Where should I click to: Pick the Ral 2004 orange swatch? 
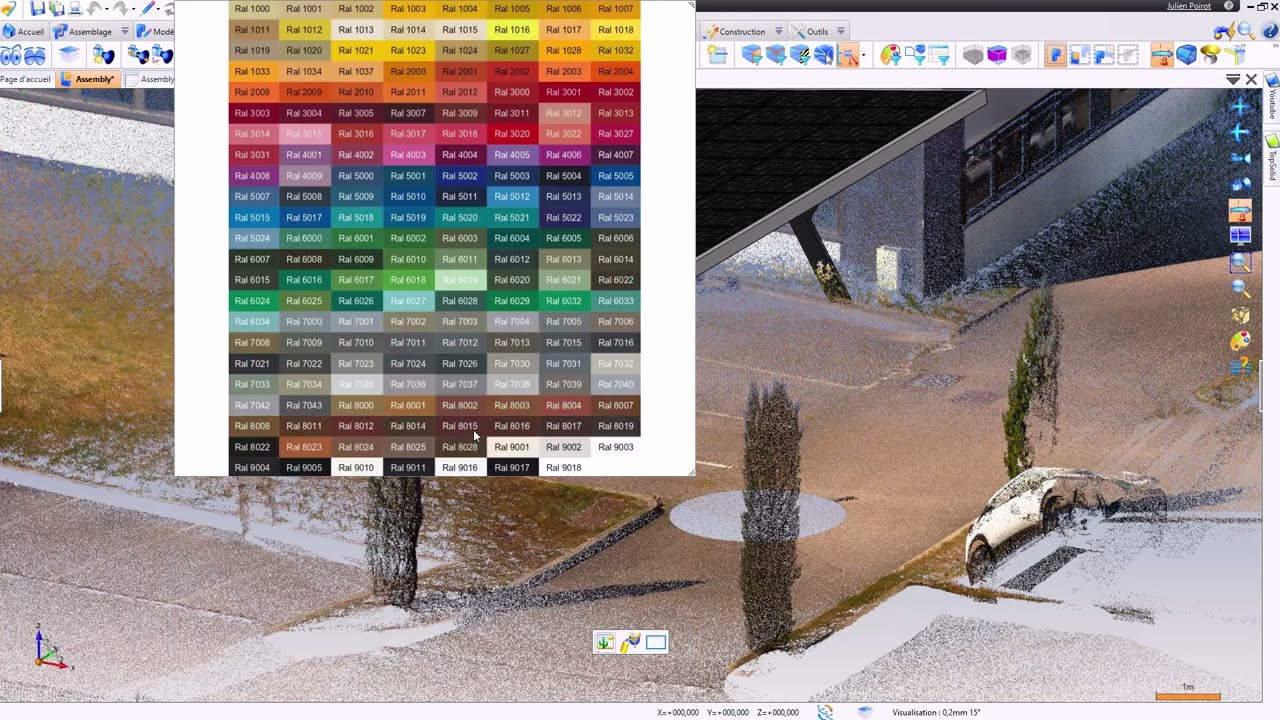[x=616, y=72]
